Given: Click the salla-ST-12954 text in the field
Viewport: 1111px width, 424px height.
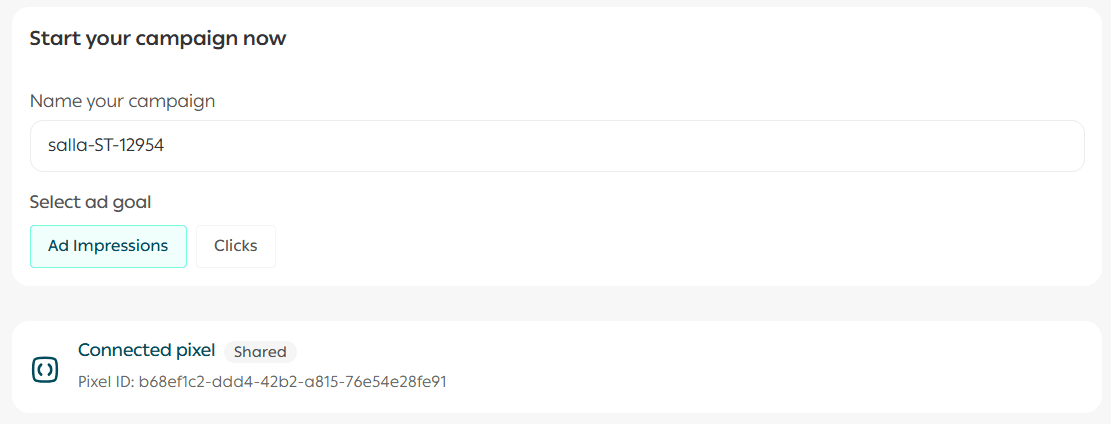Looking at the screenshot, I should (x=105, y=146).
